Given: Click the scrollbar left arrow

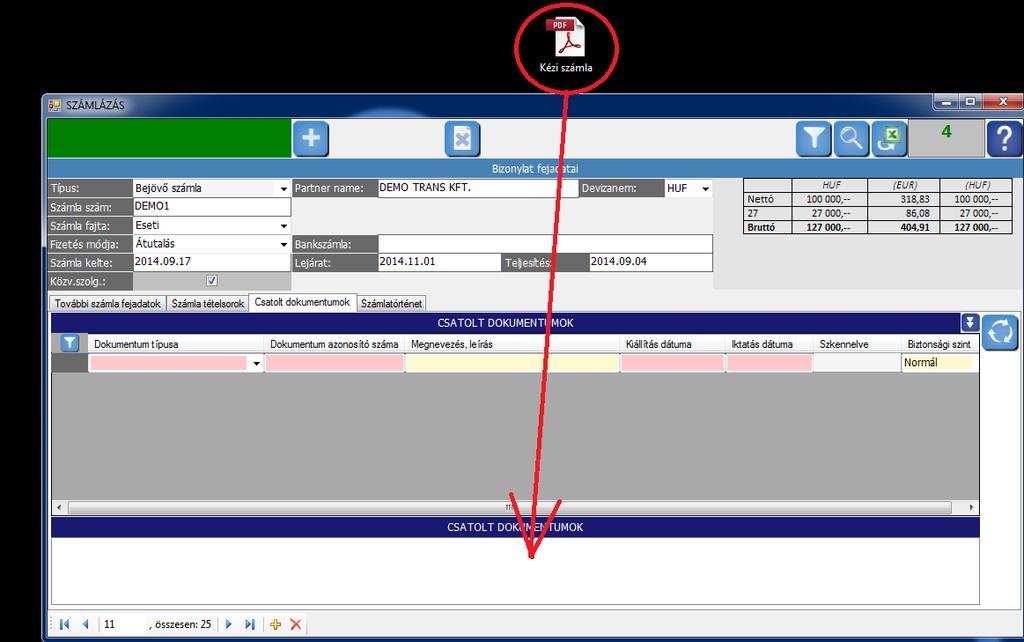Looking at the screenshot, I should click(59, 507).
